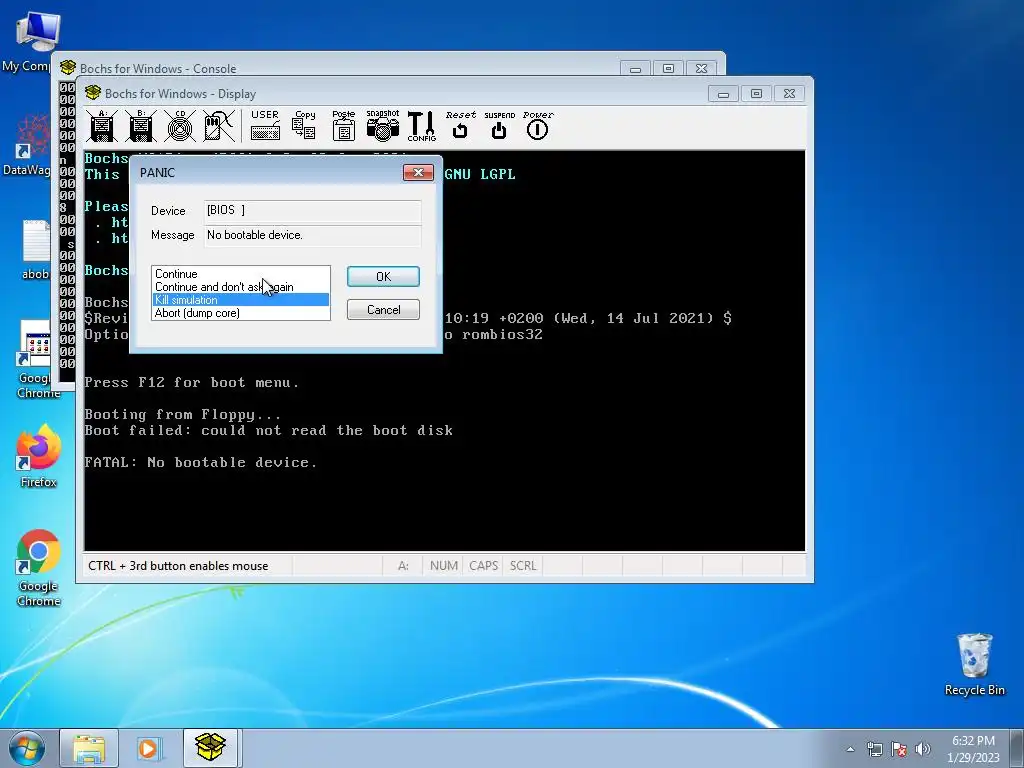Click the floppy B: drive toolbar icon
The image size is (1024, 768).
pos(141,125)
